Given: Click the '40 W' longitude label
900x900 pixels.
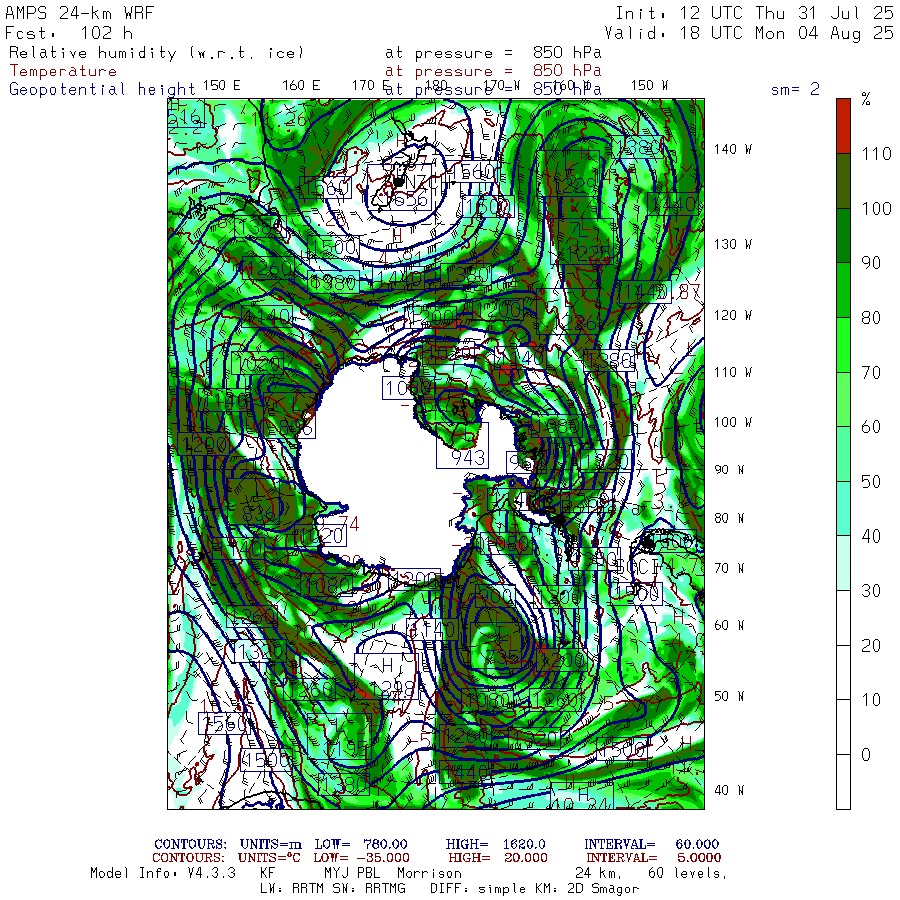Looking at the screenshot, I should point(729,790).
